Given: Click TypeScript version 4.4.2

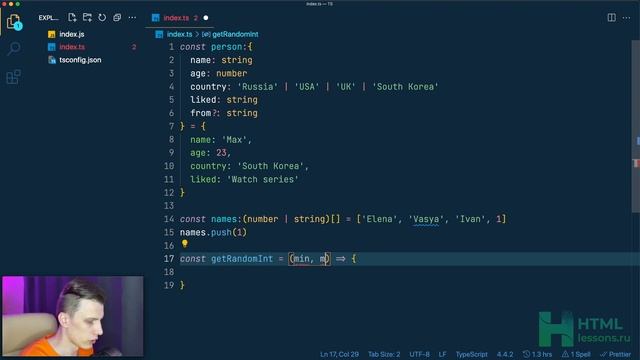Looking at the screenshot, I should (505, 354).
